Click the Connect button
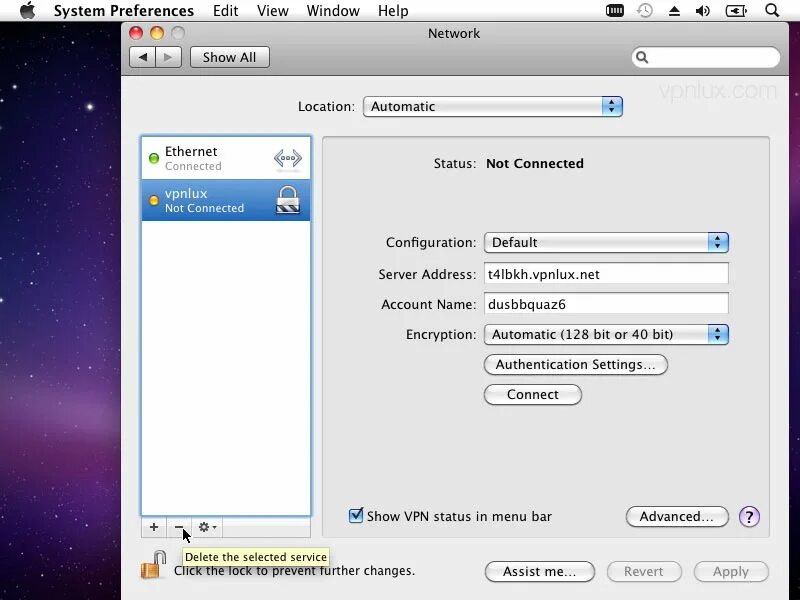The width and height of the screenshot is (800, 600). 533,395
